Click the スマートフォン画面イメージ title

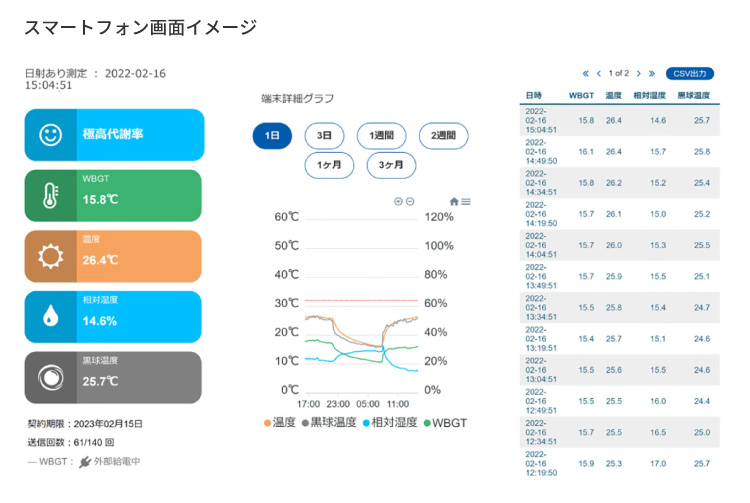pos(141,28)
